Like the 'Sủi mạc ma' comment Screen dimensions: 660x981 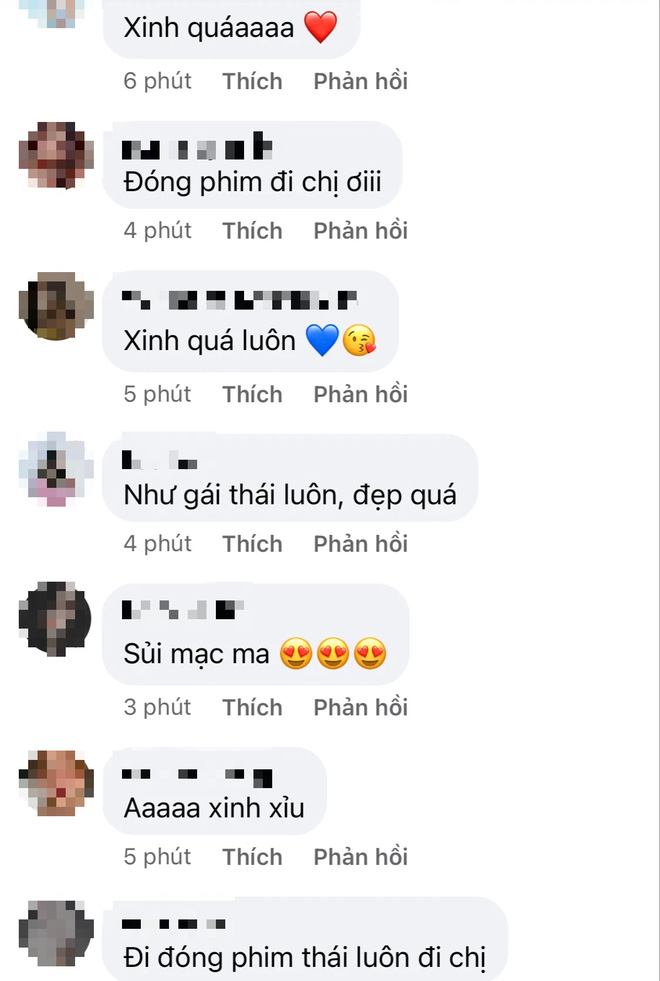pyautogui.click(x=253, y=707)
